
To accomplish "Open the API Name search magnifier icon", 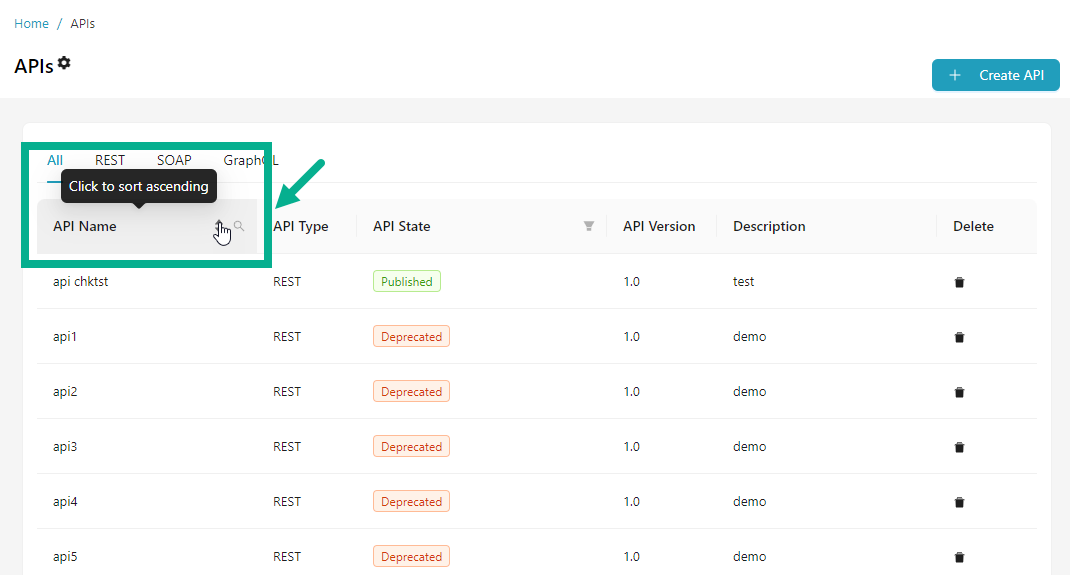I will [x=239, y=226].
